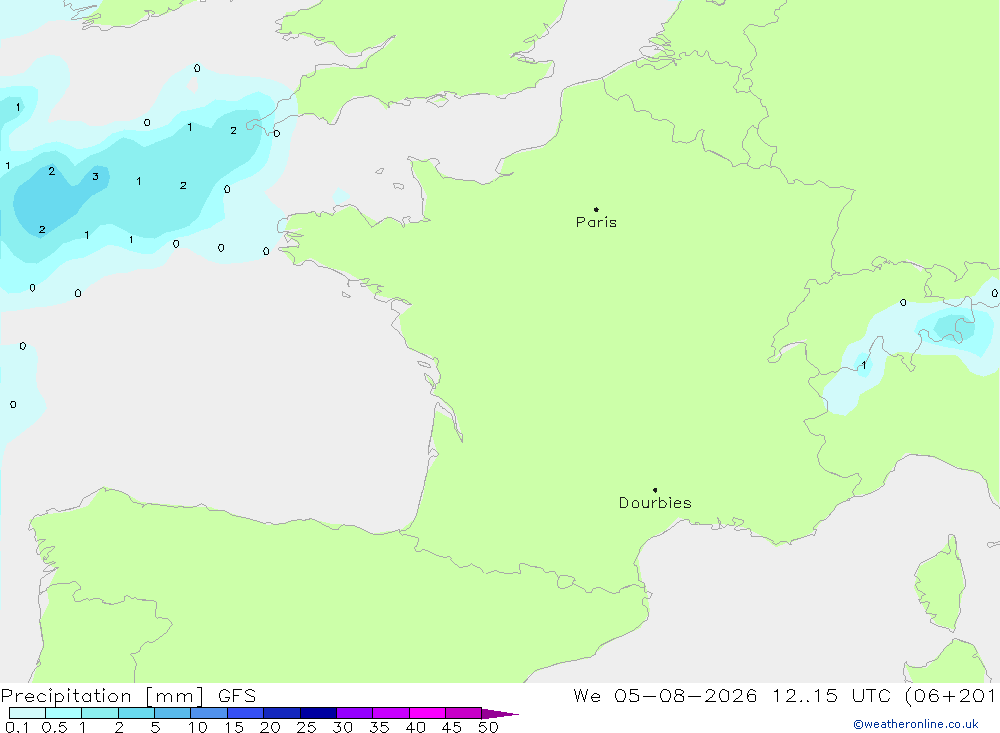Click the purple arrow end of the legend
This screenshot has height=733, width=1000.
coord(500,713)
